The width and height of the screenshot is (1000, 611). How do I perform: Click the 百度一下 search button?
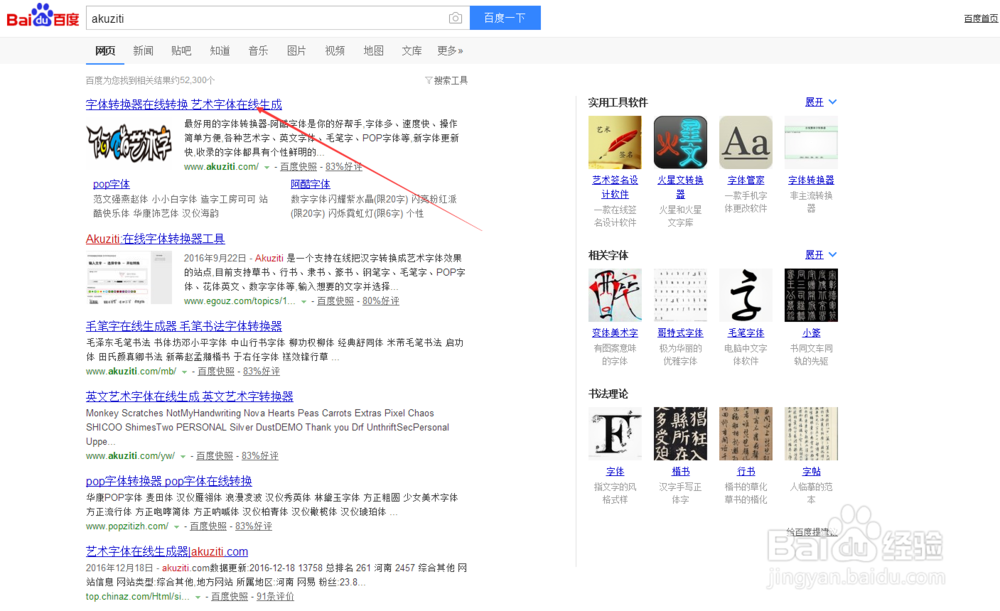click(x=505, y=18)
